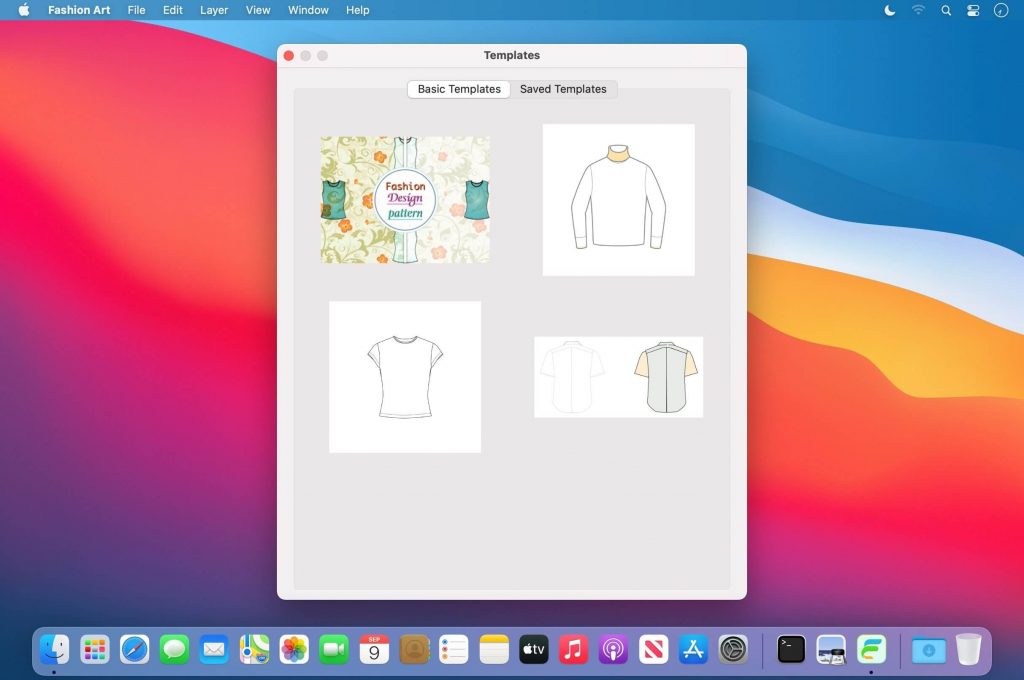This screenshot has width=1024, height=680.
Task: Open the Downloads folder in the Dock
Action: (928, 649)
